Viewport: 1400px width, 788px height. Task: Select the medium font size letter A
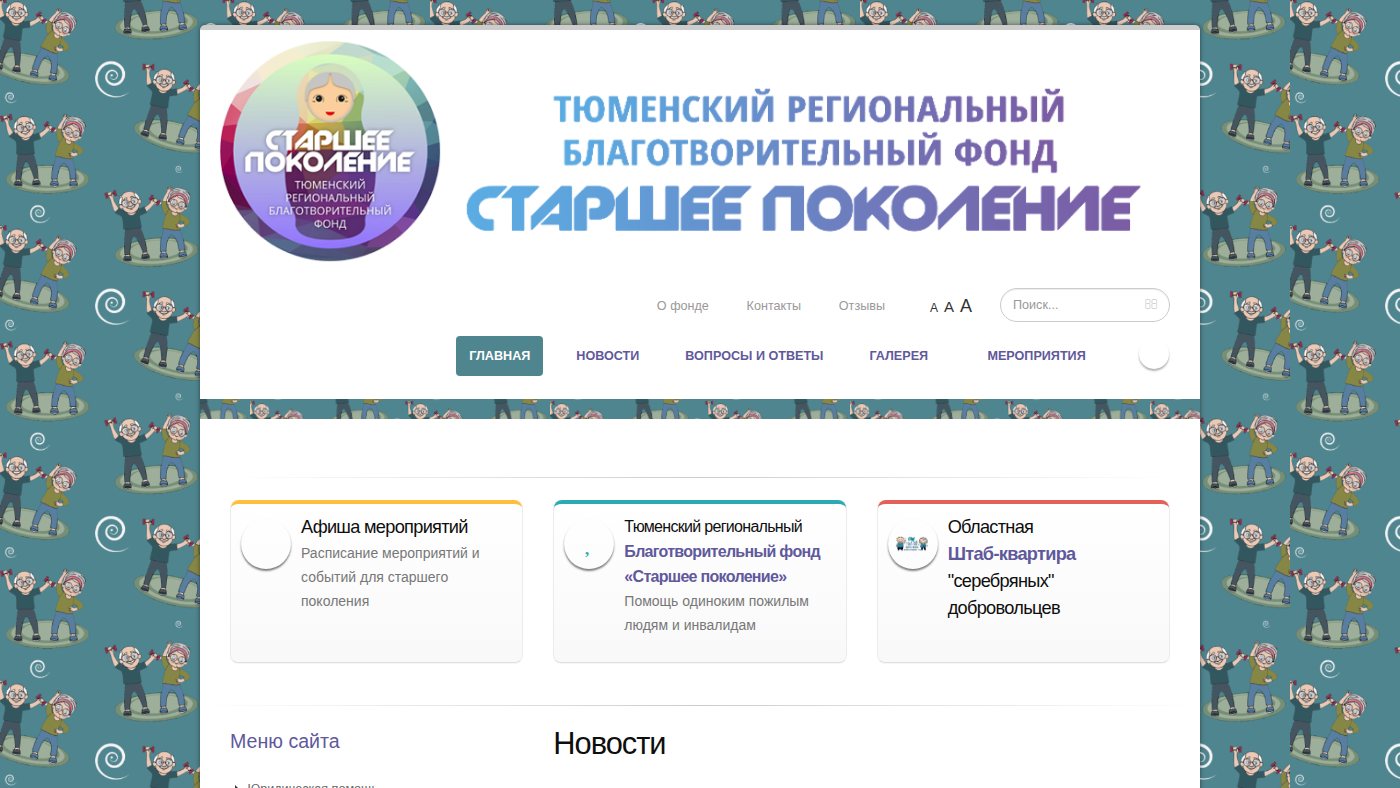pos(949,307)
